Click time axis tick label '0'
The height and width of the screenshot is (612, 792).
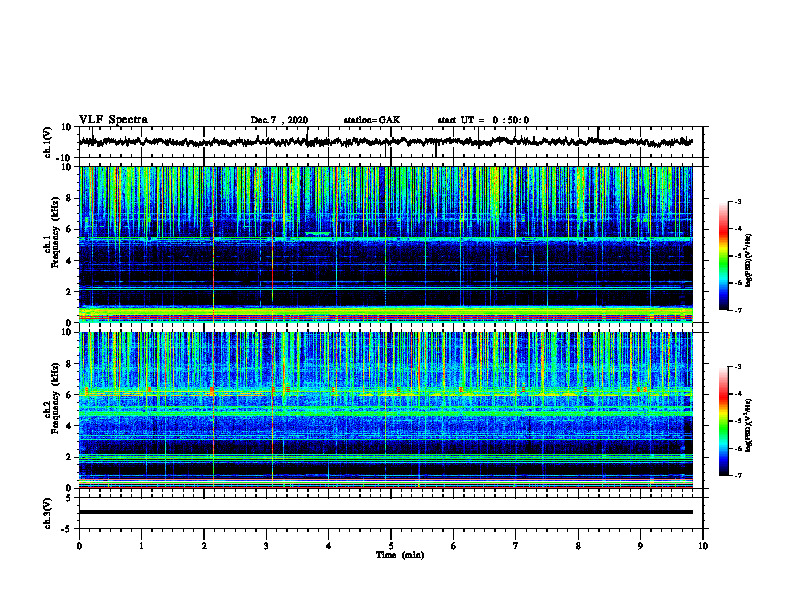[x=79, y=546]
